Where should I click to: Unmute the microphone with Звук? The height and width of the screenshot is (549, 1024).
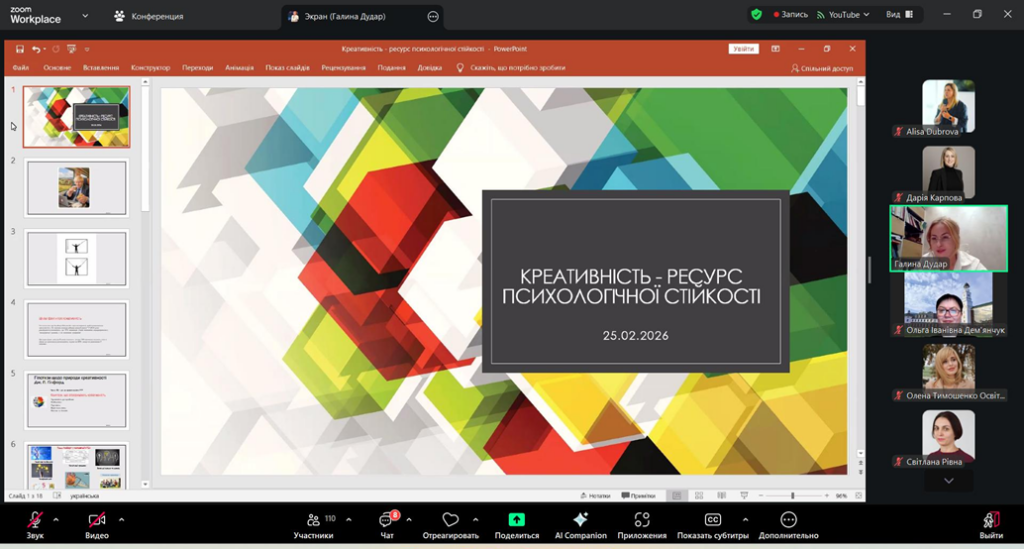[x=35, y=520]
